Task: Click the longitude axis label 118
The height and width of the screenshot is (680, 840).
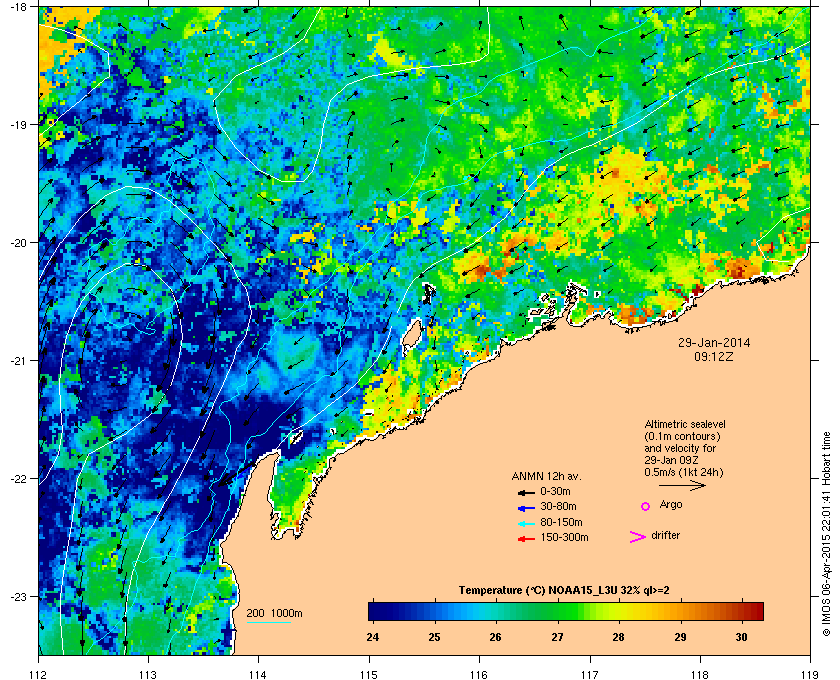Action: click(700, 674)
